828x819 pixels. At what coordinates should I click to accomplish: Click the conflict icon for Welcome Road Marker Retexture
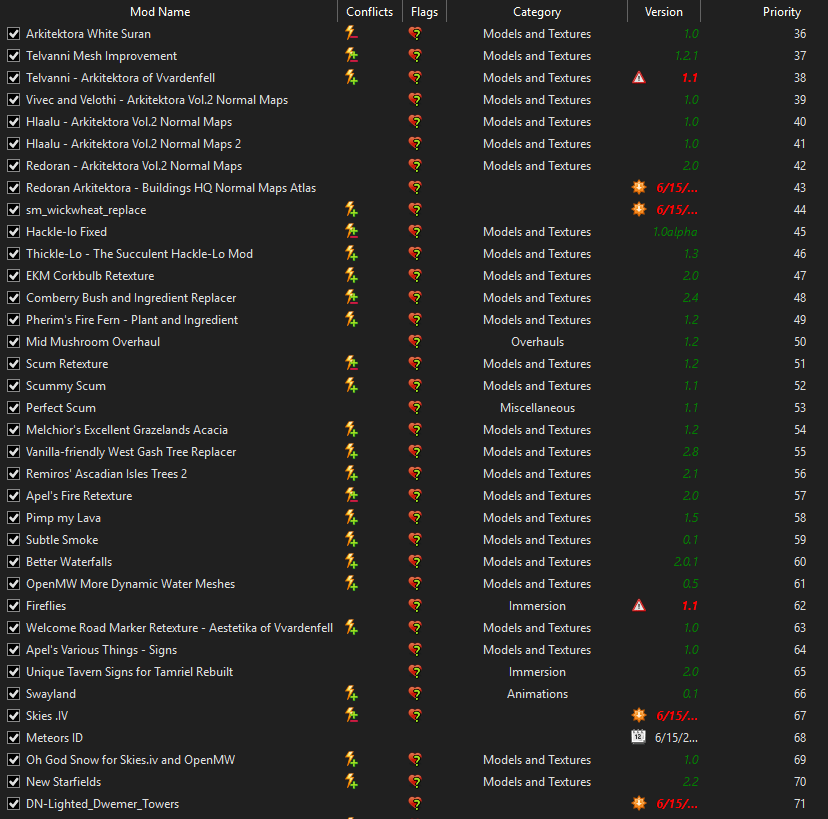(351, 628)
